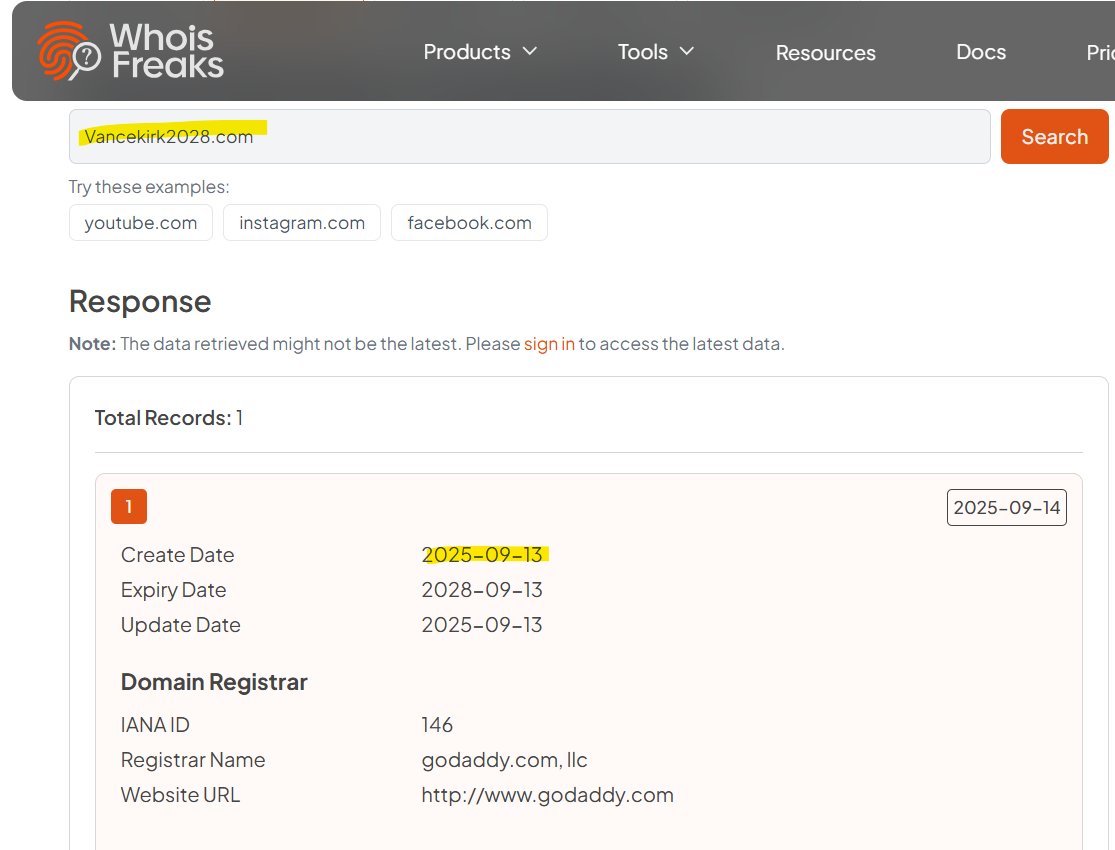Open the Docs page
The height and width of the screenshot is (850, 1115).
pos(981,52)
